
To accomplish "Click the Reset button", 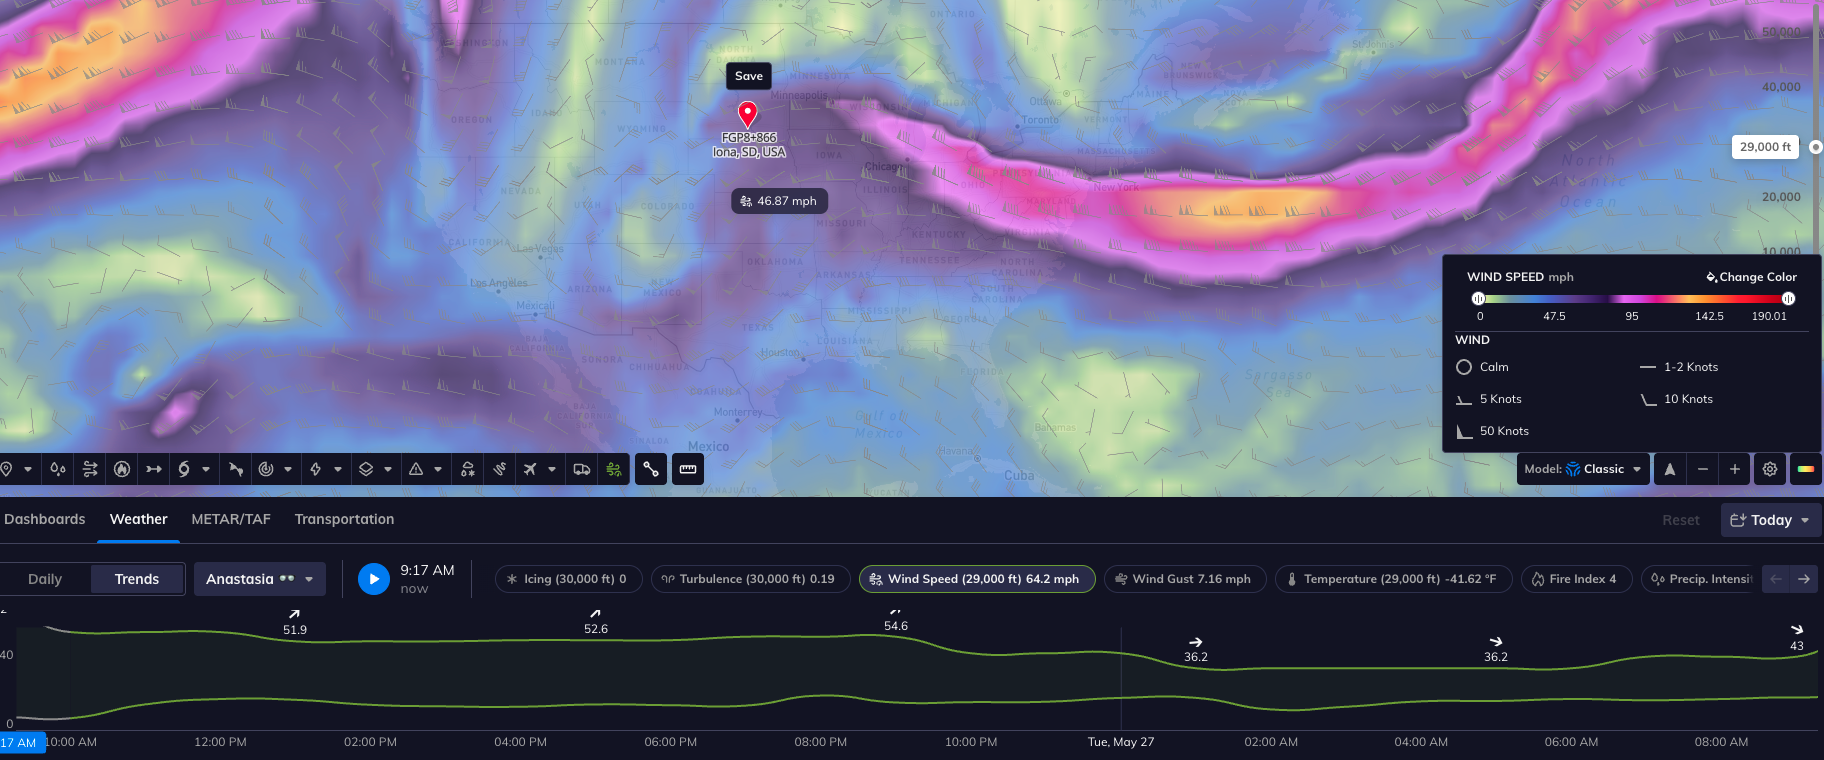I will click(x=1680, y=520).
